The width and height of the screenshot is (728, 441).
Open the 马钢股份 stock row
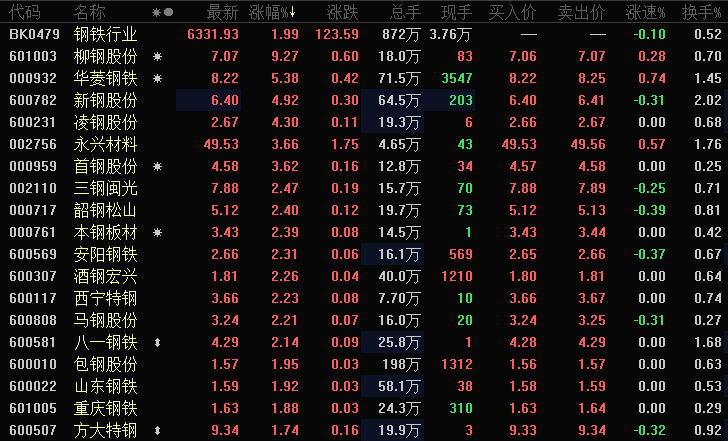point(364,320)
